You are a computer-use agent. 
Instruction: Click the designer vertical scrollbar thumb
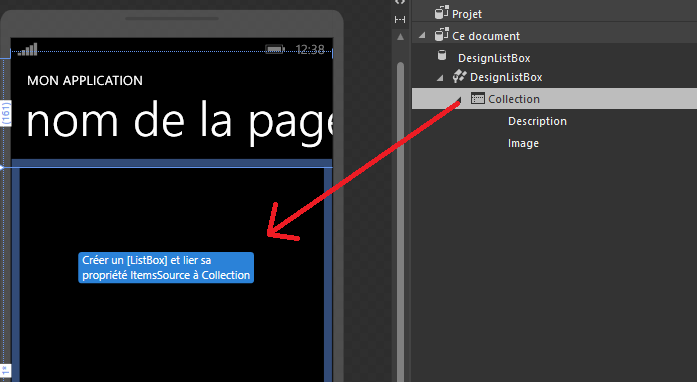tap(401, 221)
